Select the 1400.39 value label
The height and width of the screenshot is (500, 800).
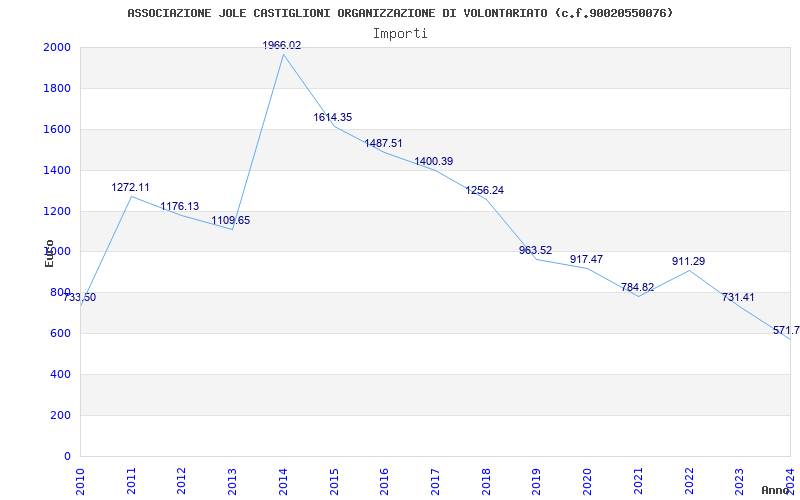point(434,162)
